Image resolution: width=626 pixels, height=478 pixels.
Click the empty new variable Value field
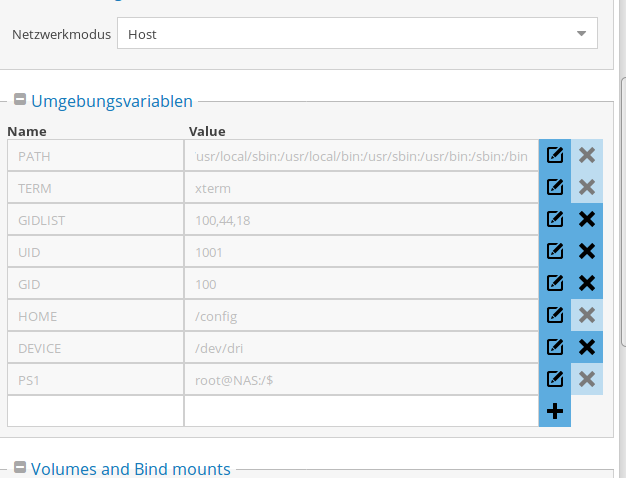pos(361,411)
